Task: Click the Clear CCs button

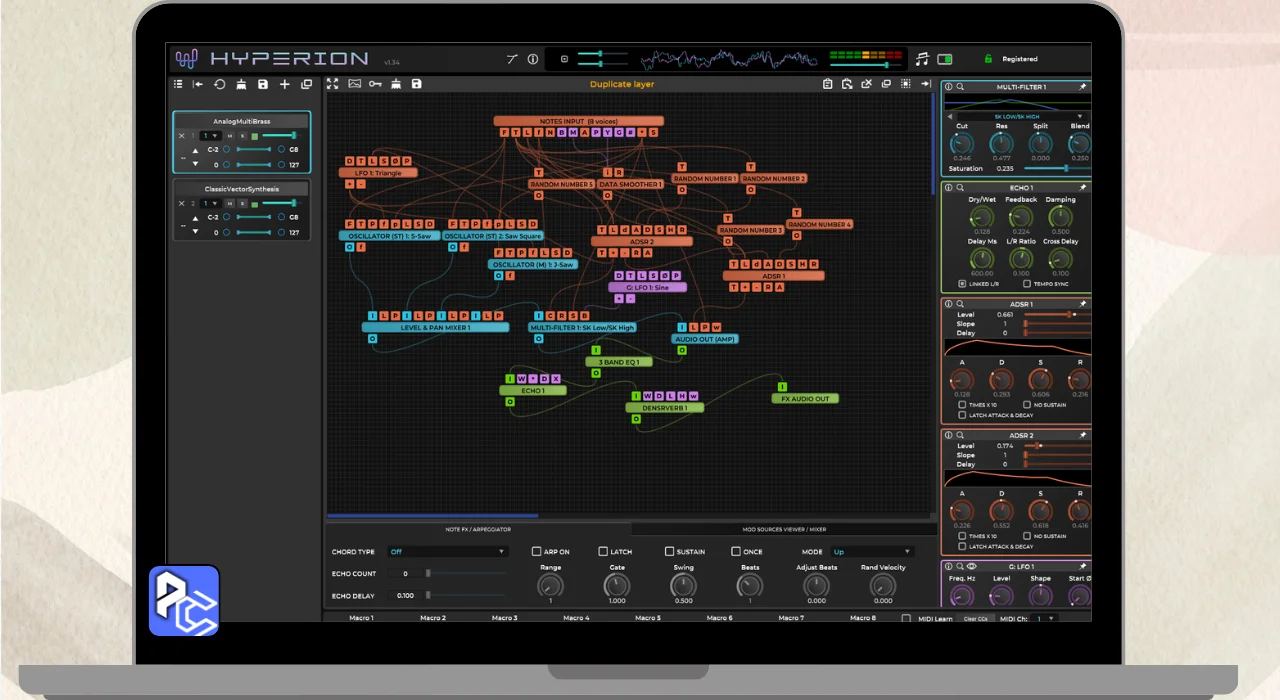Action: click(976, 619)
